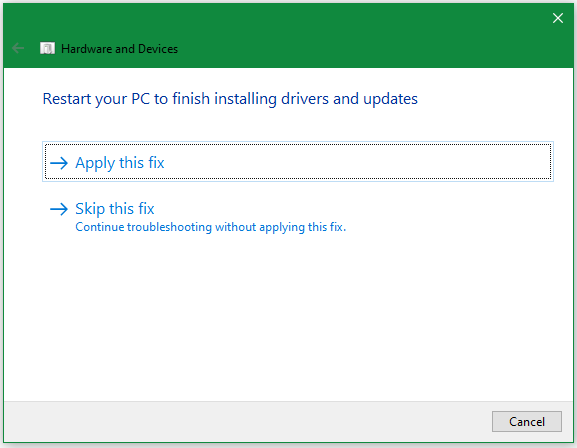577x448 pixels.
Task: Click the Restart your PC heading
Action: tap(230, 99)
